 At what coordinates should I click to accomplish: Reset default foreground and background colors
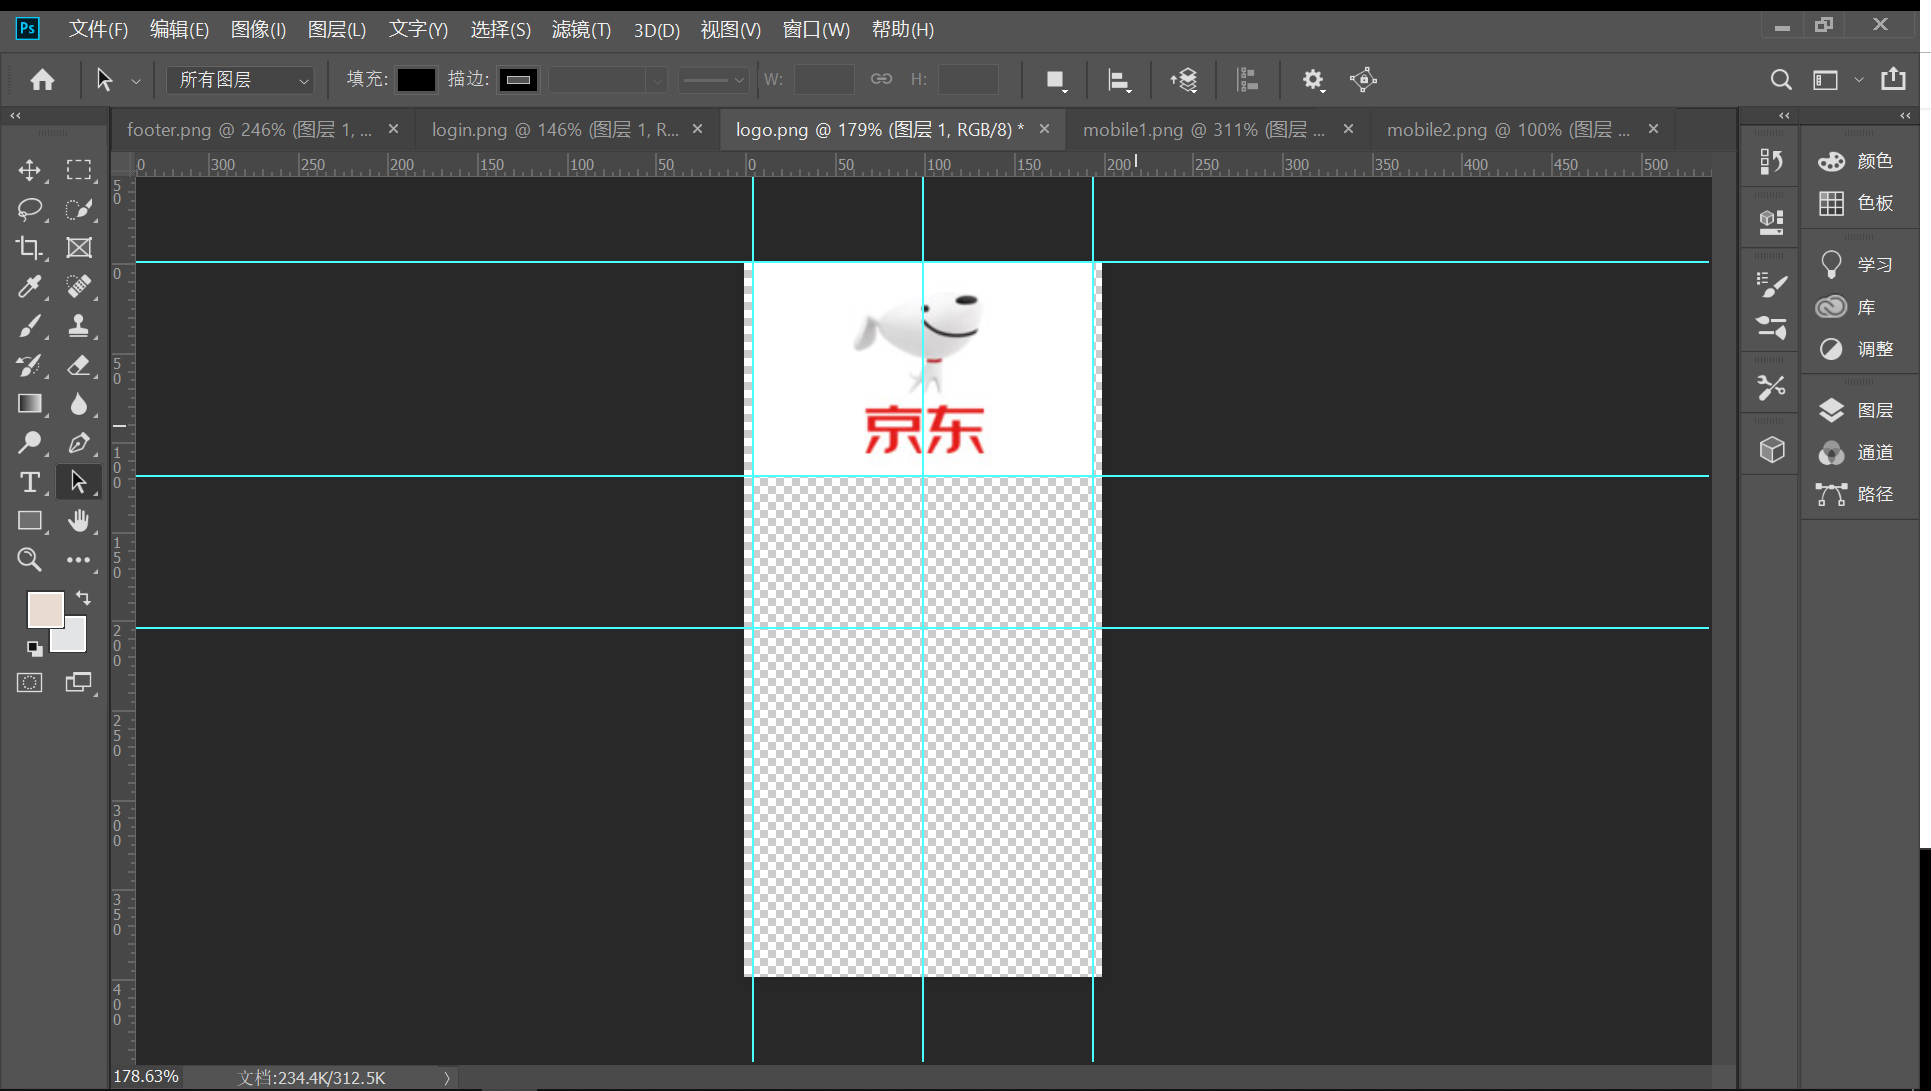pos(34,648)
